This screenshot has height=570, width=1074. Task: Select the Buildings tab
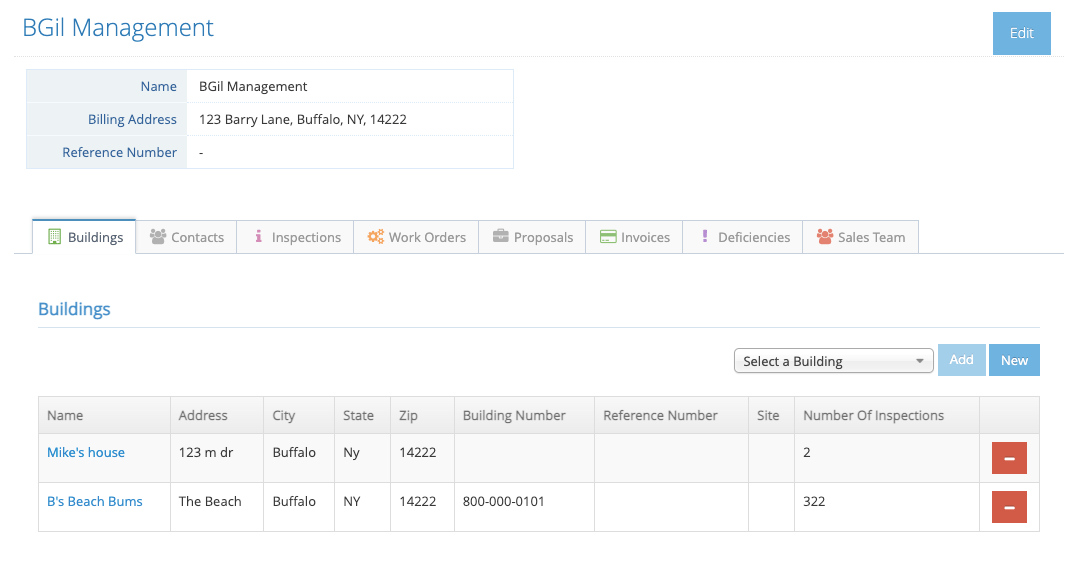(84, 237)
